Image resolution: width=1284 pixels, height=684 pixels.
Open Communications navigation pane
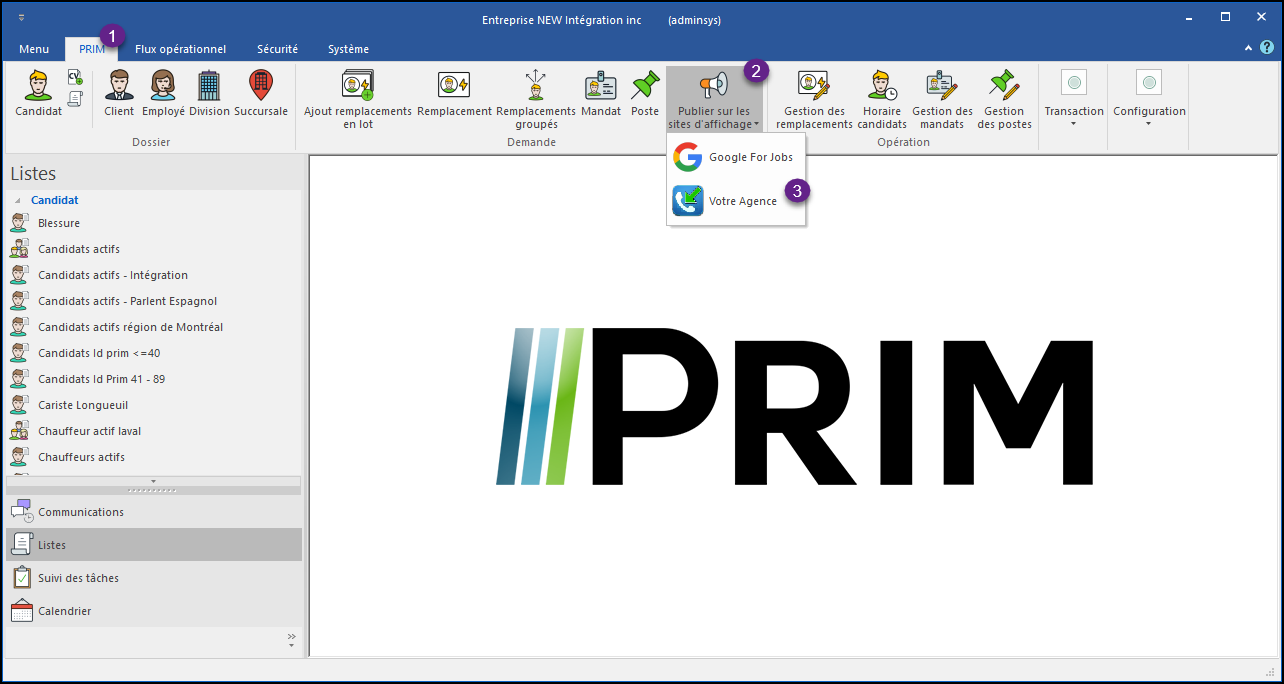click(x=153, y=512)
